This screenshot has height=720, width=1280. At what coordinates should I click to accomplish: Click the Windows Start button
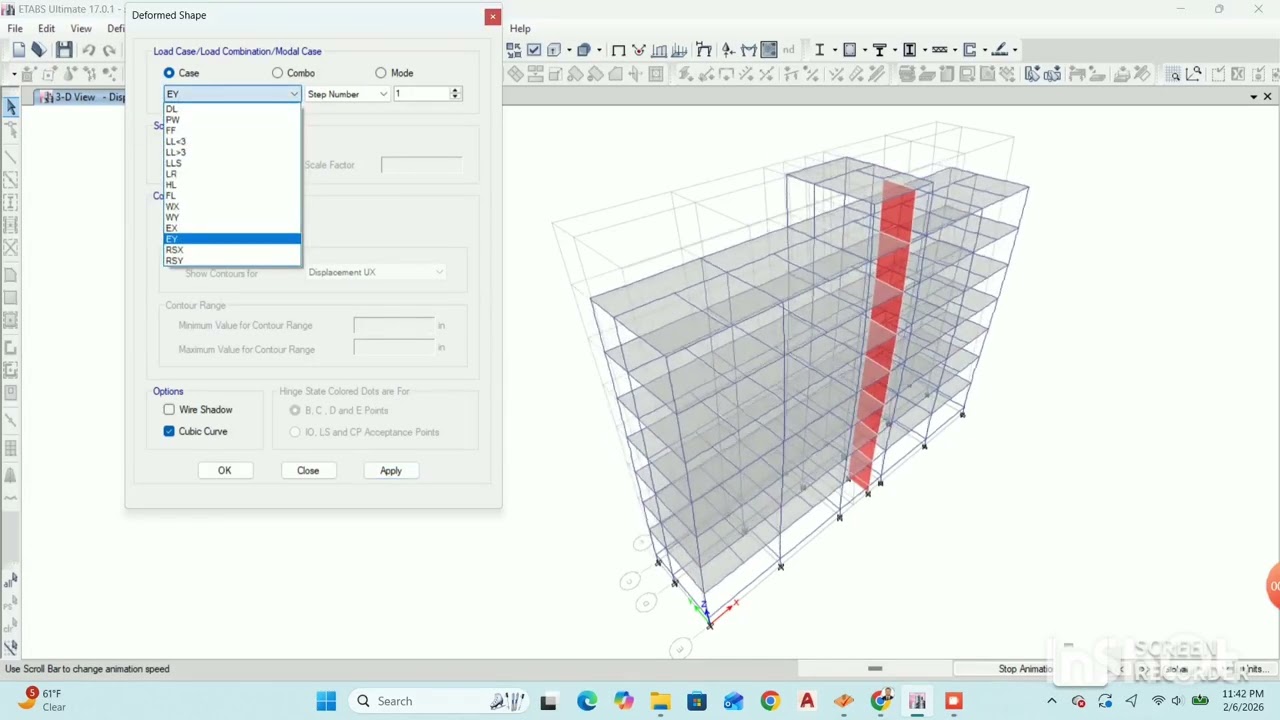[326, 701]
